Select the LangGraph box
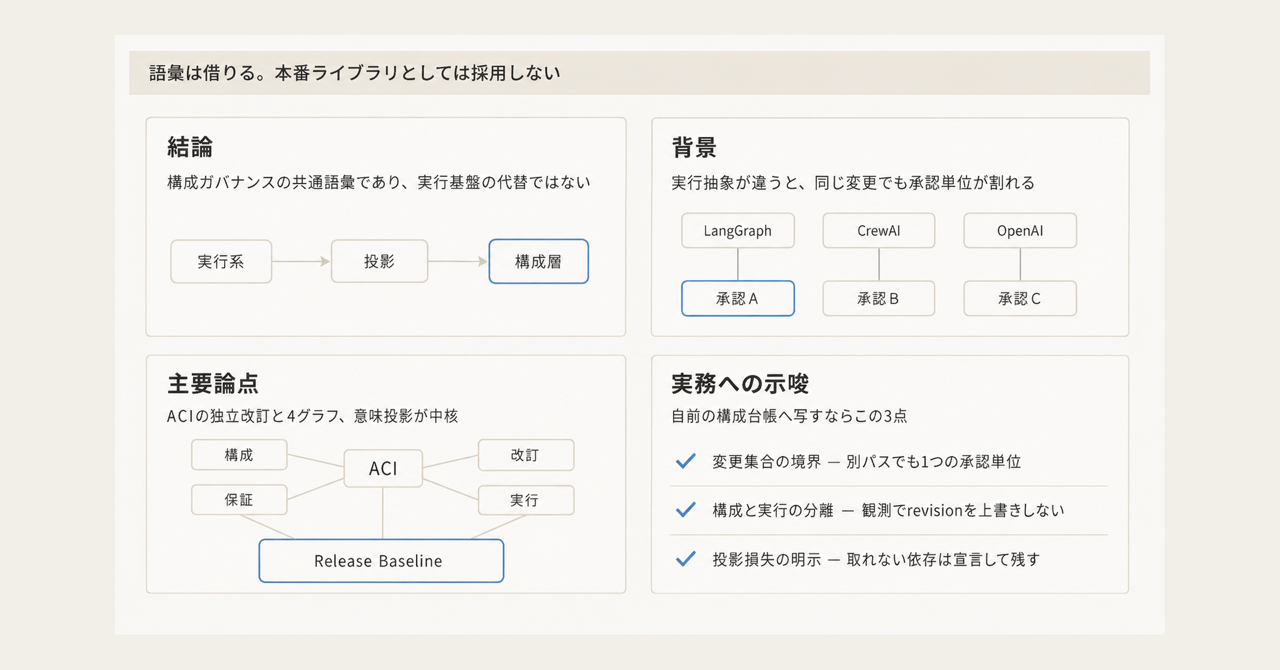This screenshot has height=670, width=1280. pos(738,230)
